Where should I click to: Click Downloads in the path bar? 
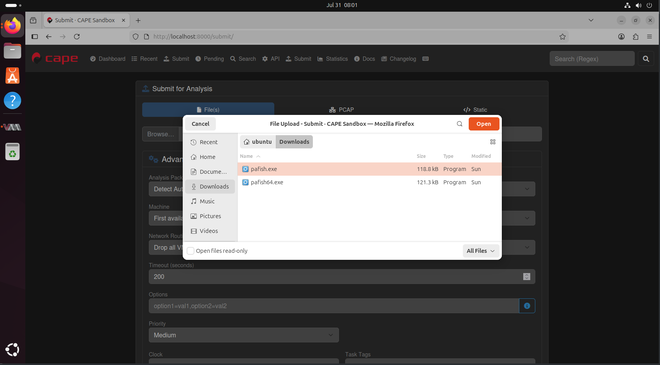(x=294, y=142)
